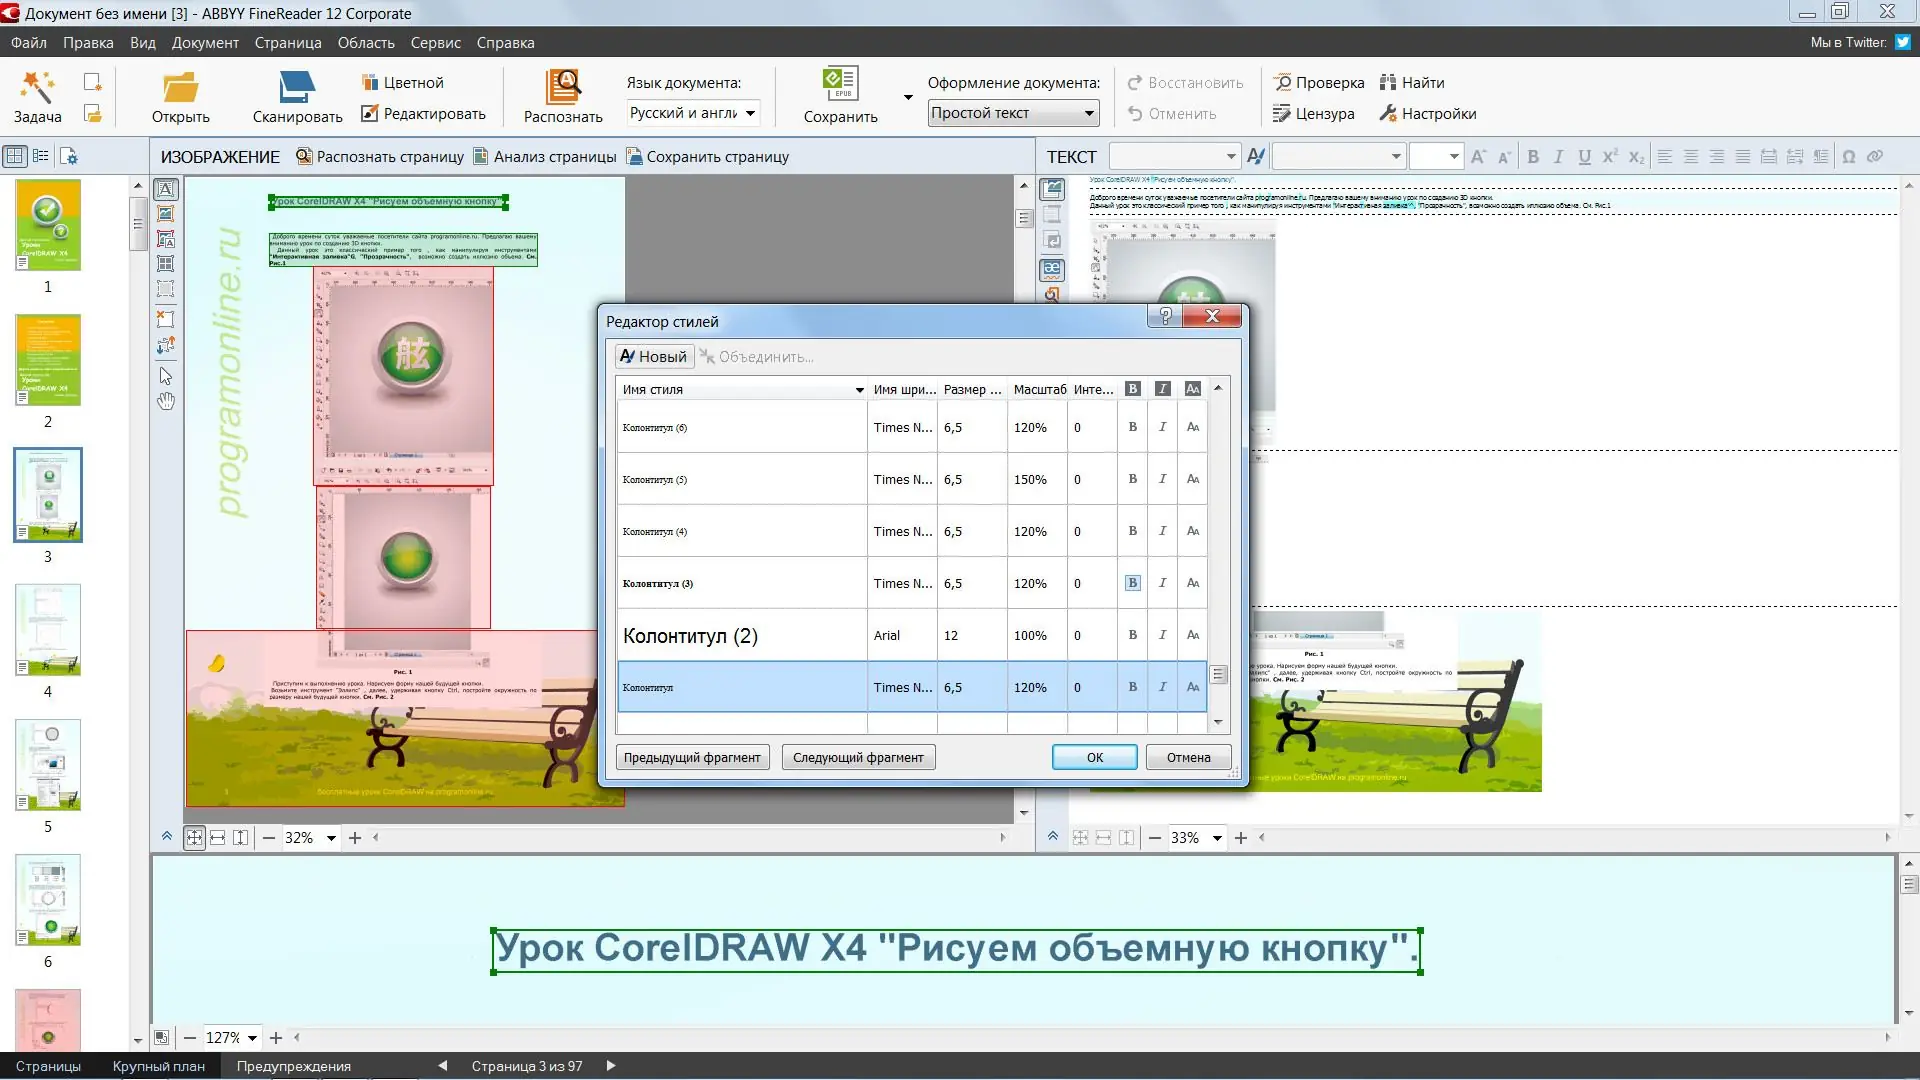The width and height of the screenshot is (1920, 1080).
Task: Click Анализ страницы in image toolbar
Action: point(545,157)
